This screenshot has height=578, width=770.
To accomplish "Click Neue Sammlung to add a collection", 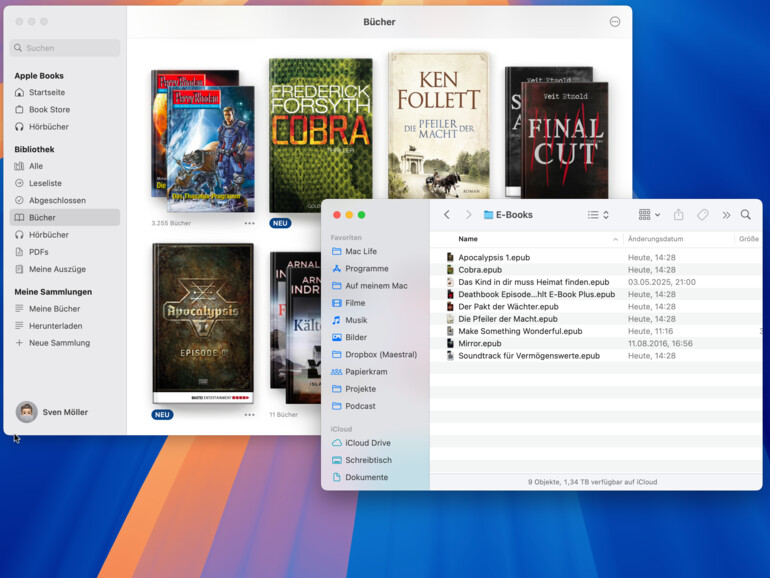I will coord(59,343).
